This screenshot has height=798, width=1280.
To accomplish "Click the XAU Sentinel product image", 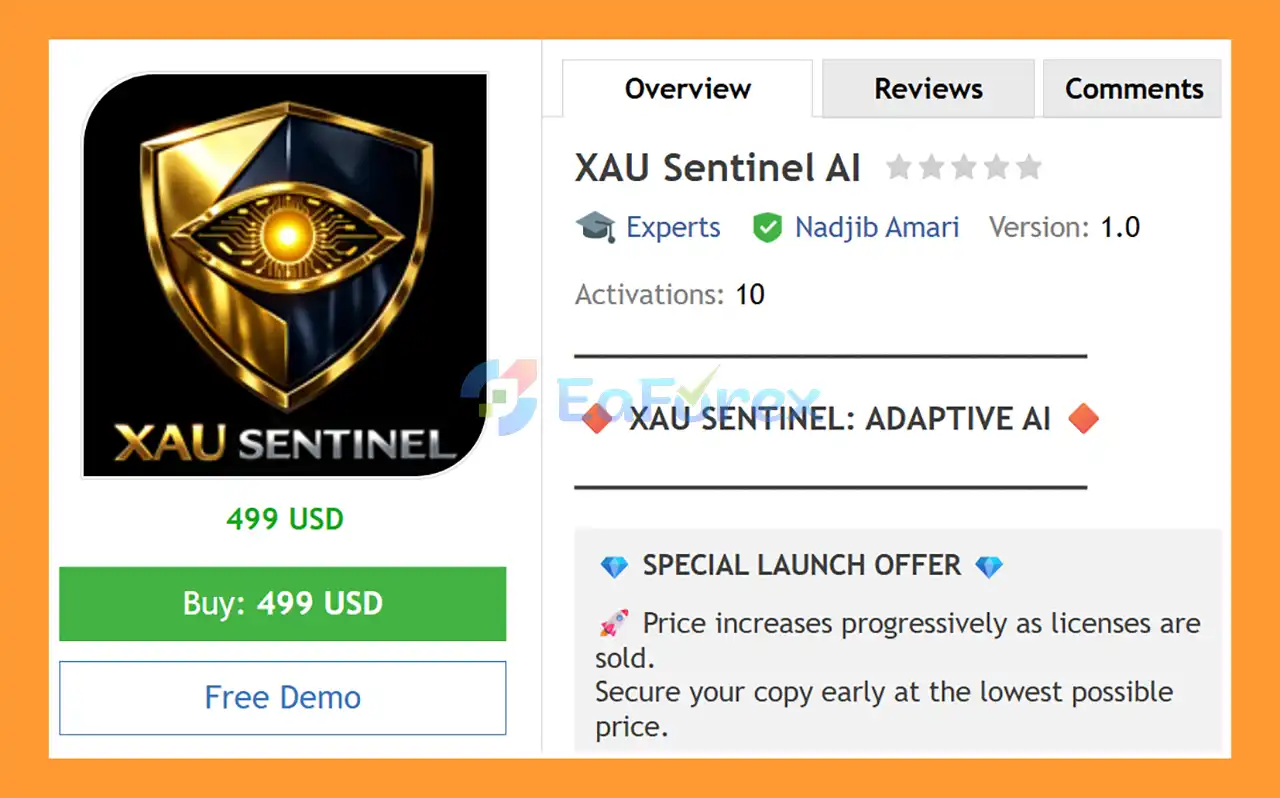I will pyautogui.click(x=283, y=273).
